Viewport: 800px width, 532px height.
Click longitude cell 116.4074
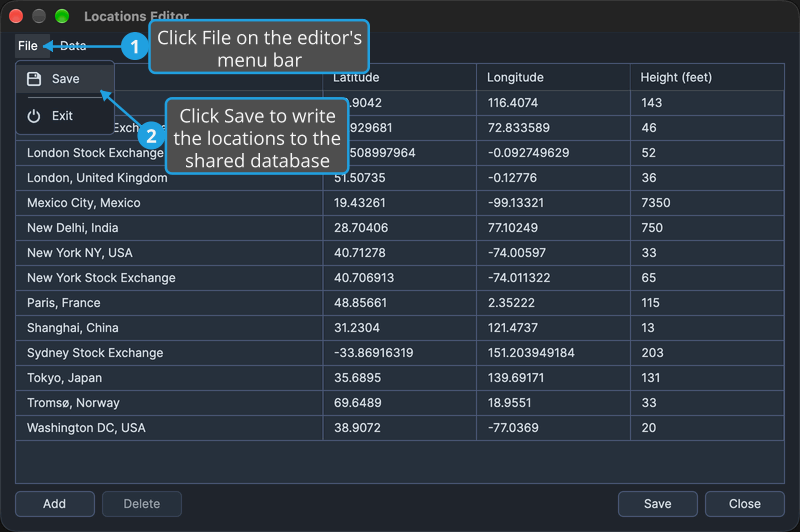pyautogui.click(x=554, y=103)
